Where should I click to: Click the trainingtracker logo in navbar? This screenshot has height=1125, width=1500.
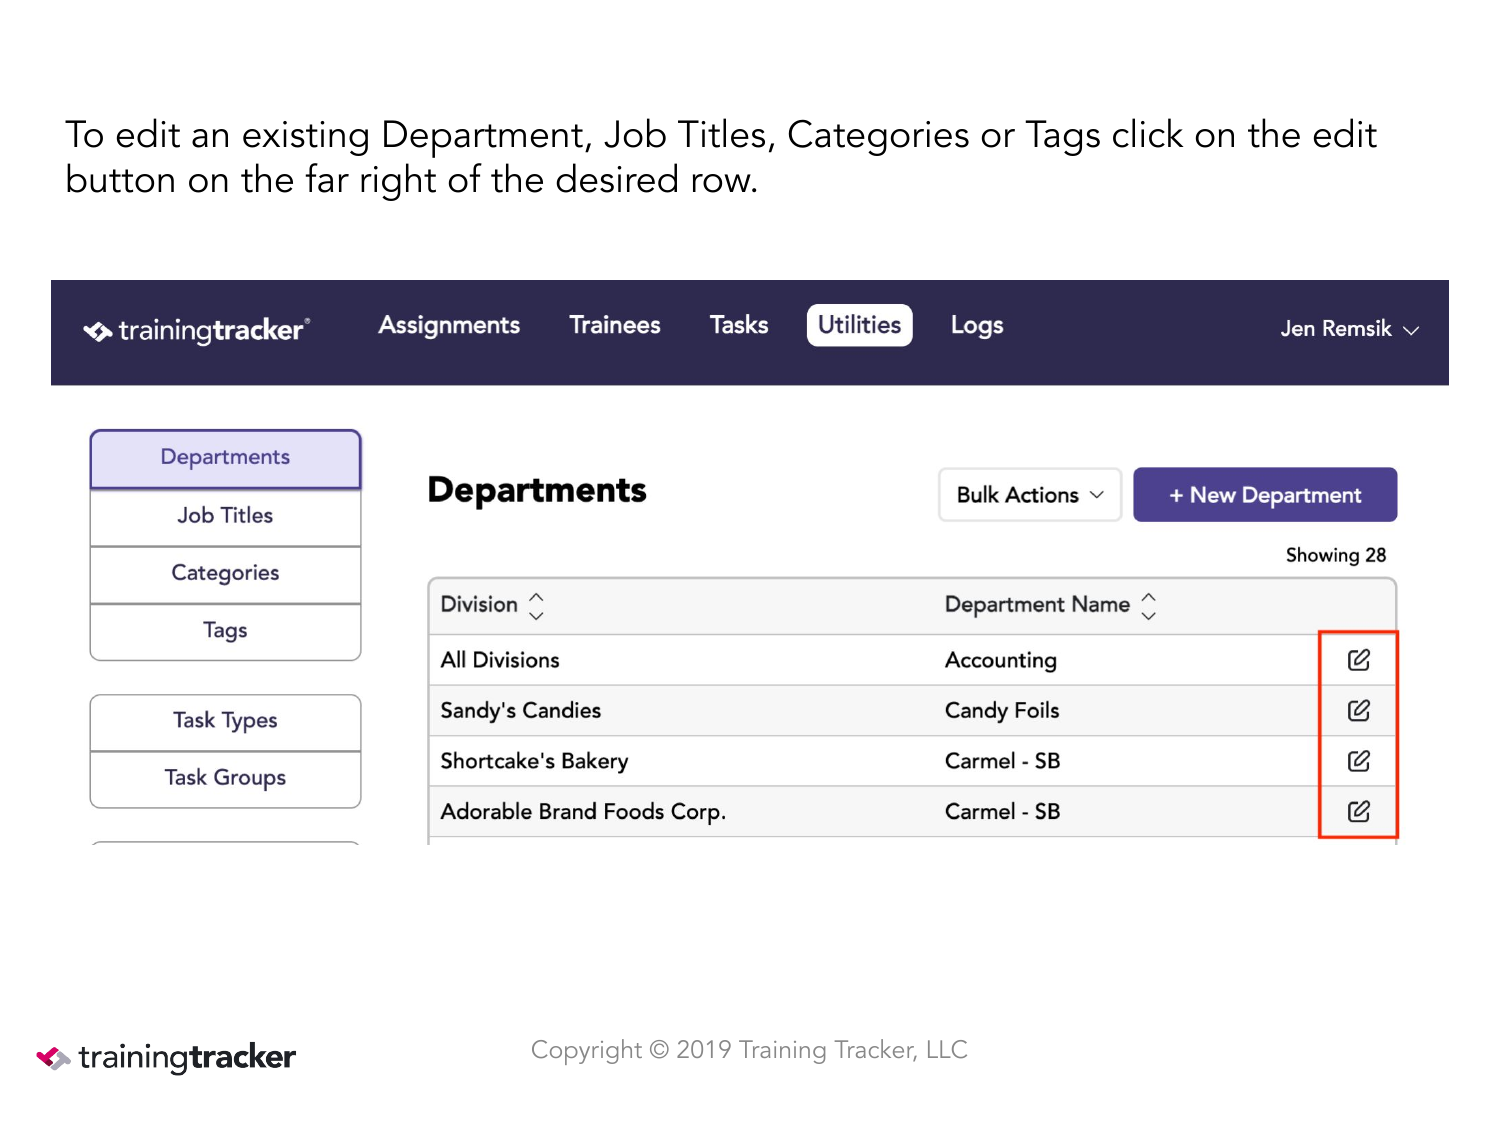point(197,330)
